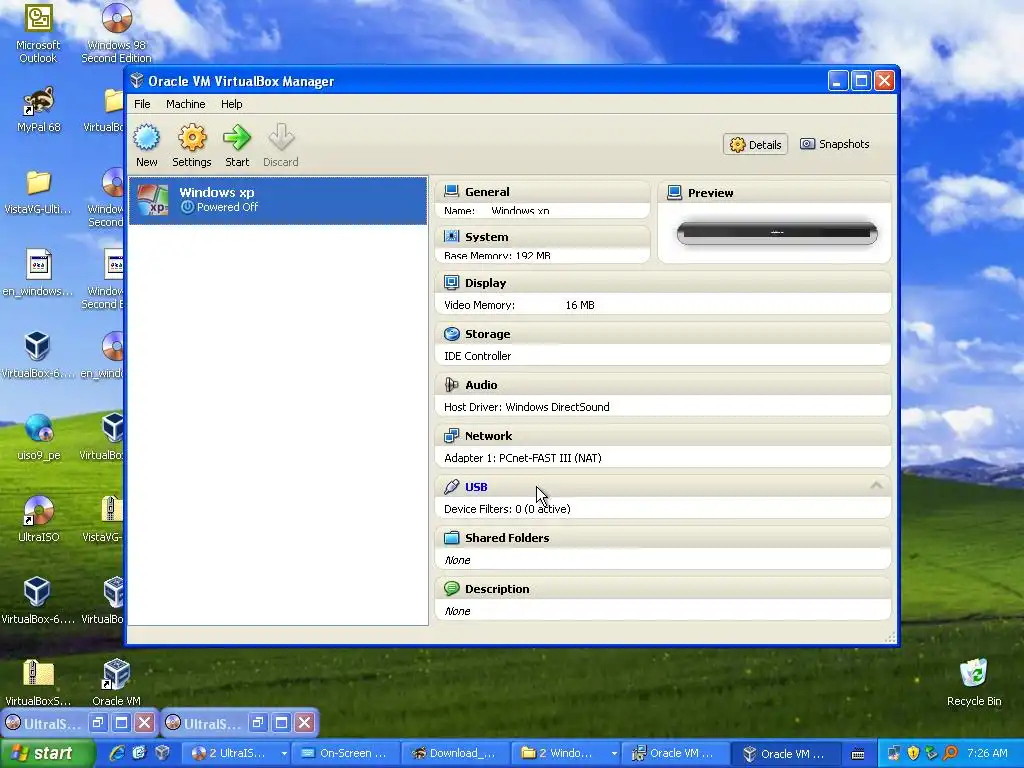Click "Host Driver: Windows DirectSound" text

[x=526, y=407]
